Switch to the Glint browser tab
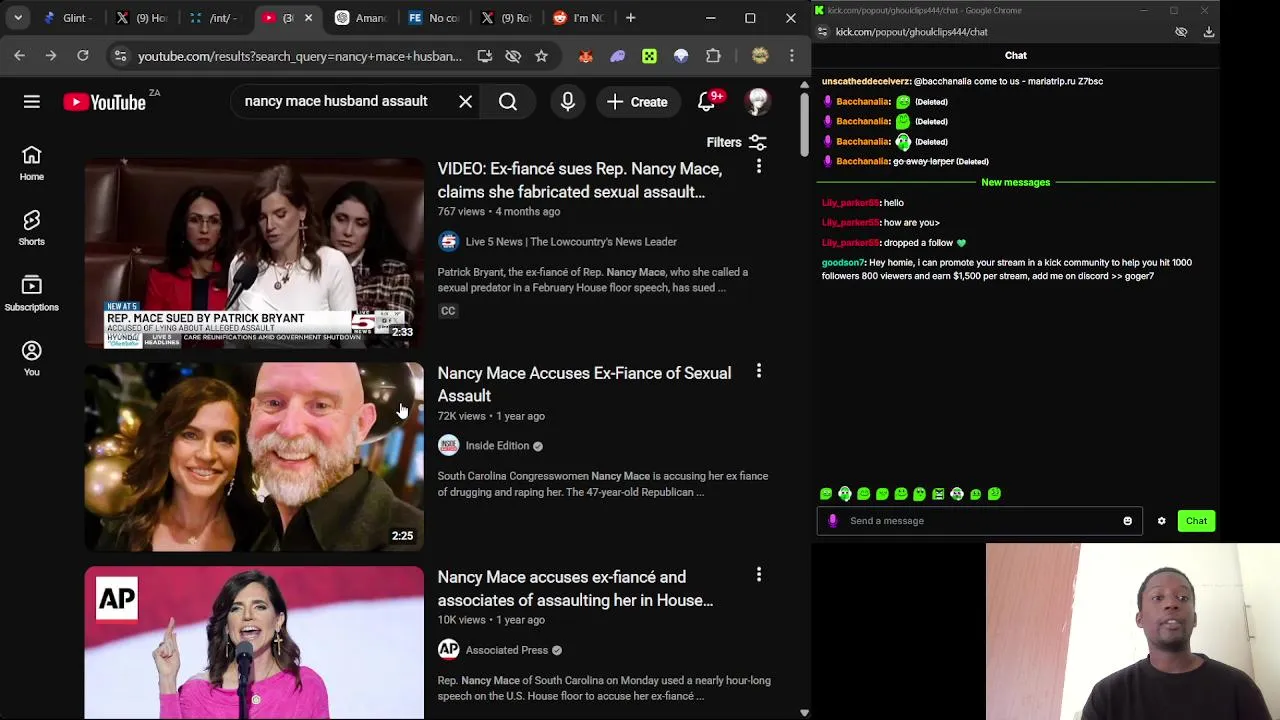The image size is (1280, 720). coord(67,18)
